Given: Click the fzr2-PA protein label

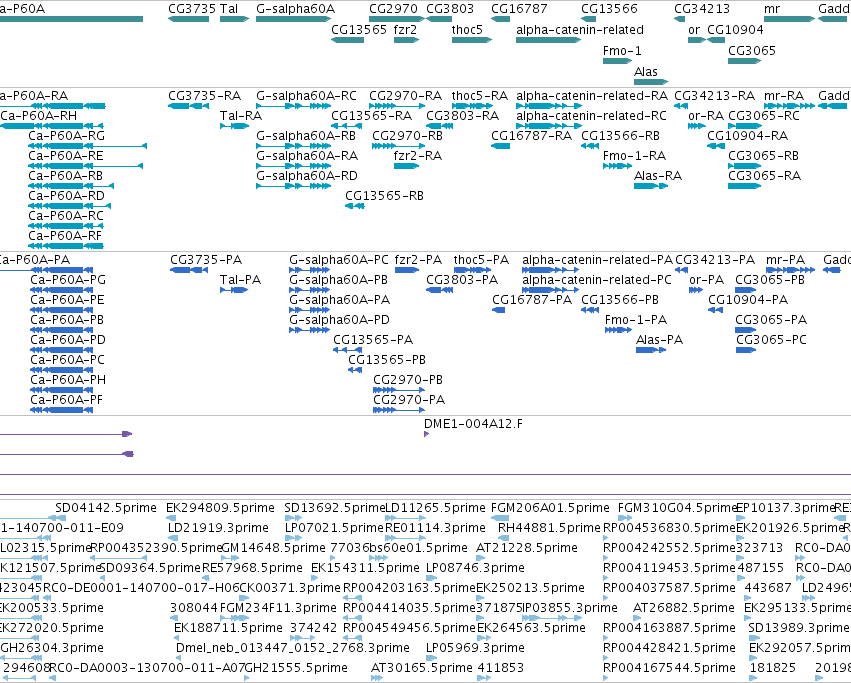Looking at the screenshot, I should pyautogui.click(x=418, y=260).
